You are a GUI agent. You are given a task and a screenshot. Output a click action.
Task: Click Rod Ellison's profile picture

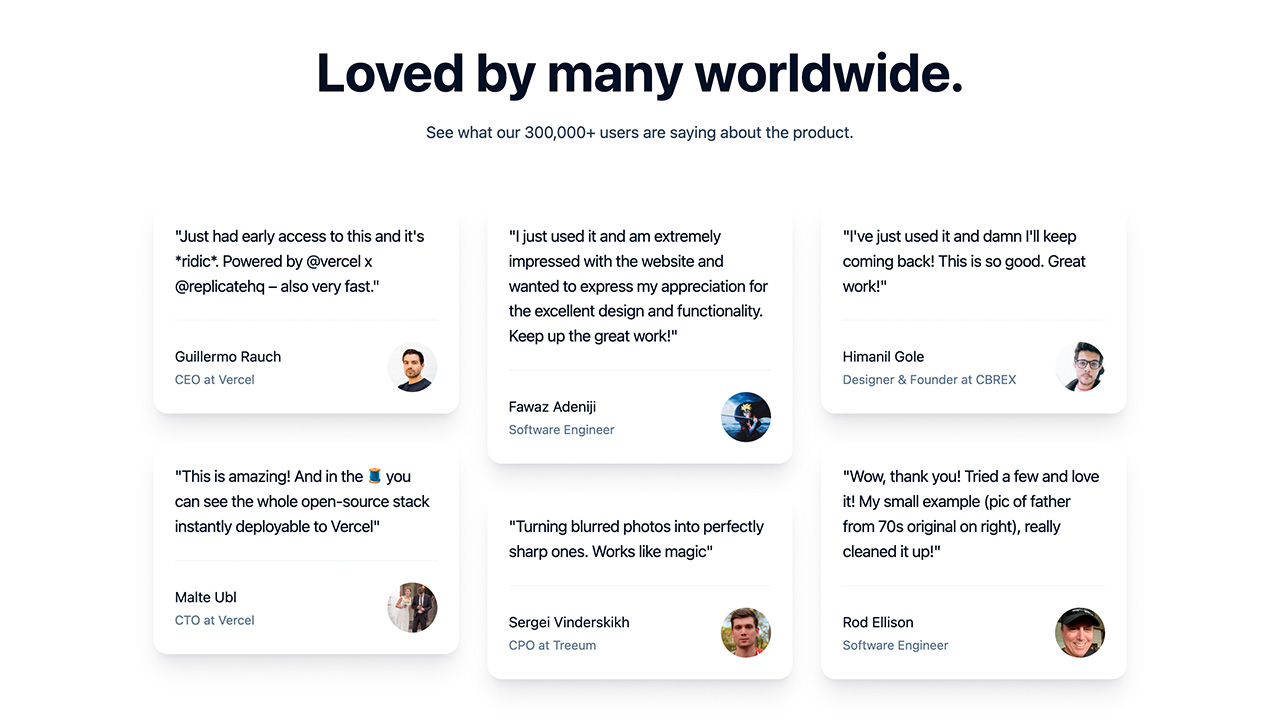[1080, 633]
